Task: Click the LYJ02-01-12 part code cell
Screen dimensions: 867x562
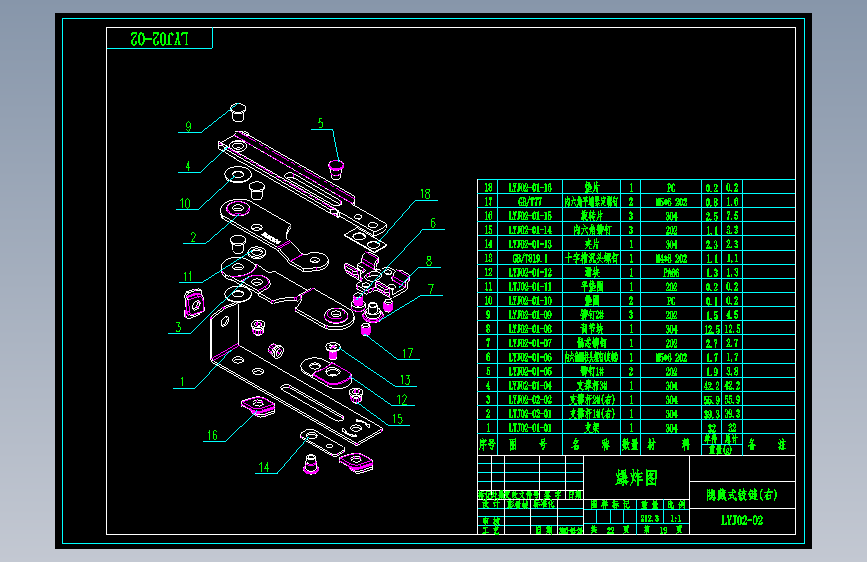Action: (x=530, y=272)
